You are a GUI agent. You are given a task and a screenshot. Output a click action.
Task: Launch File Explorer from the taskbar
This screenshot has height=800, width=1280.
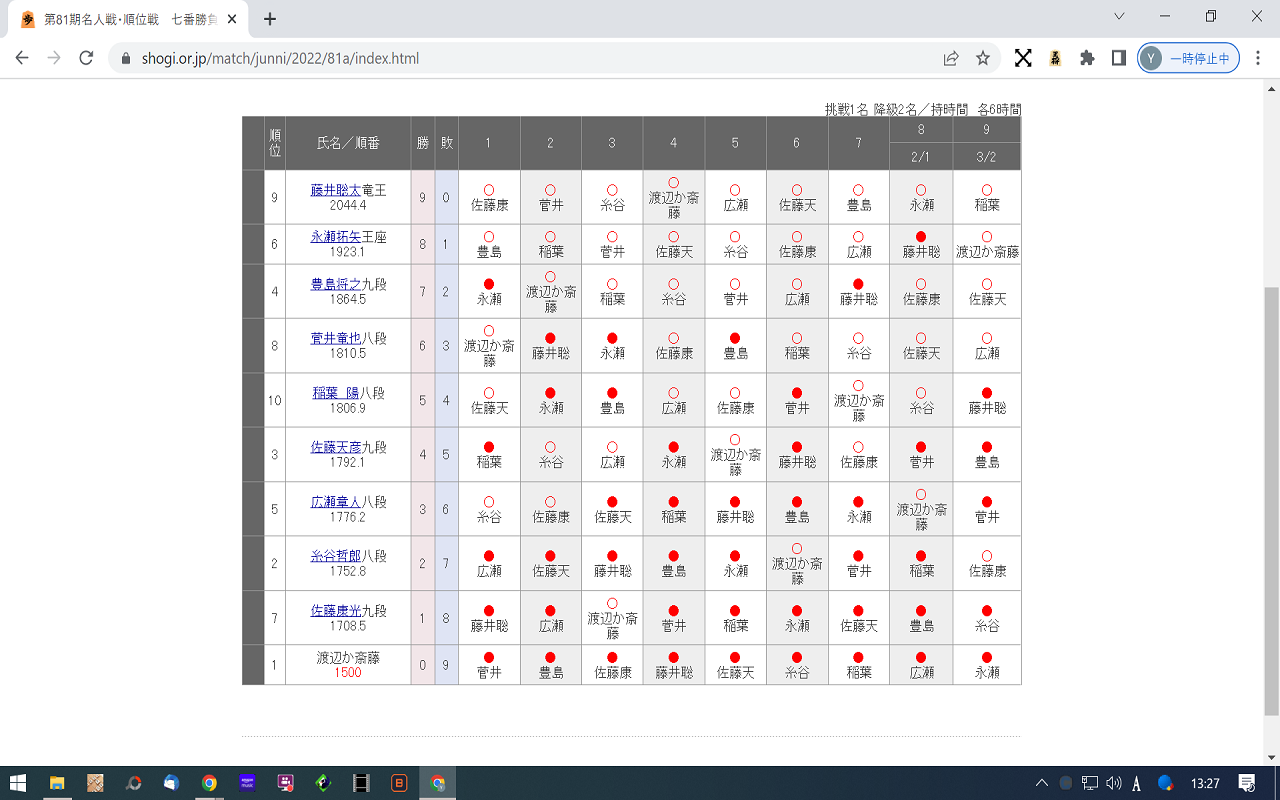pos(57,783)
